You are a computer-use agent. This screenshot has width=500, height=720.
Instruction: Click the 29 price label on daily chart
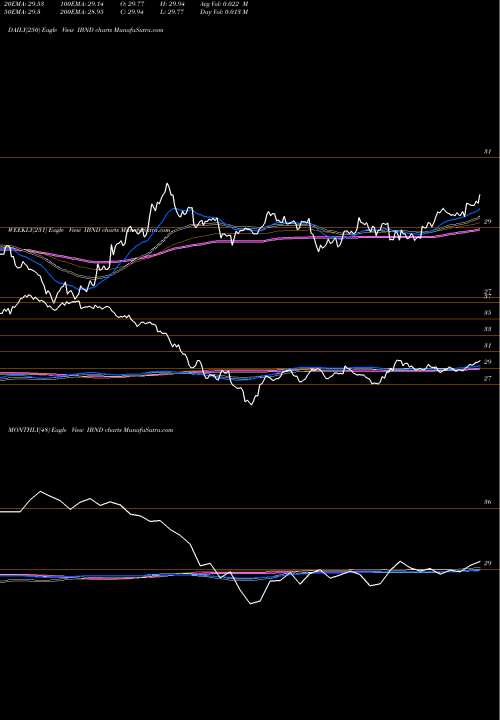click(x=488, y=221)
